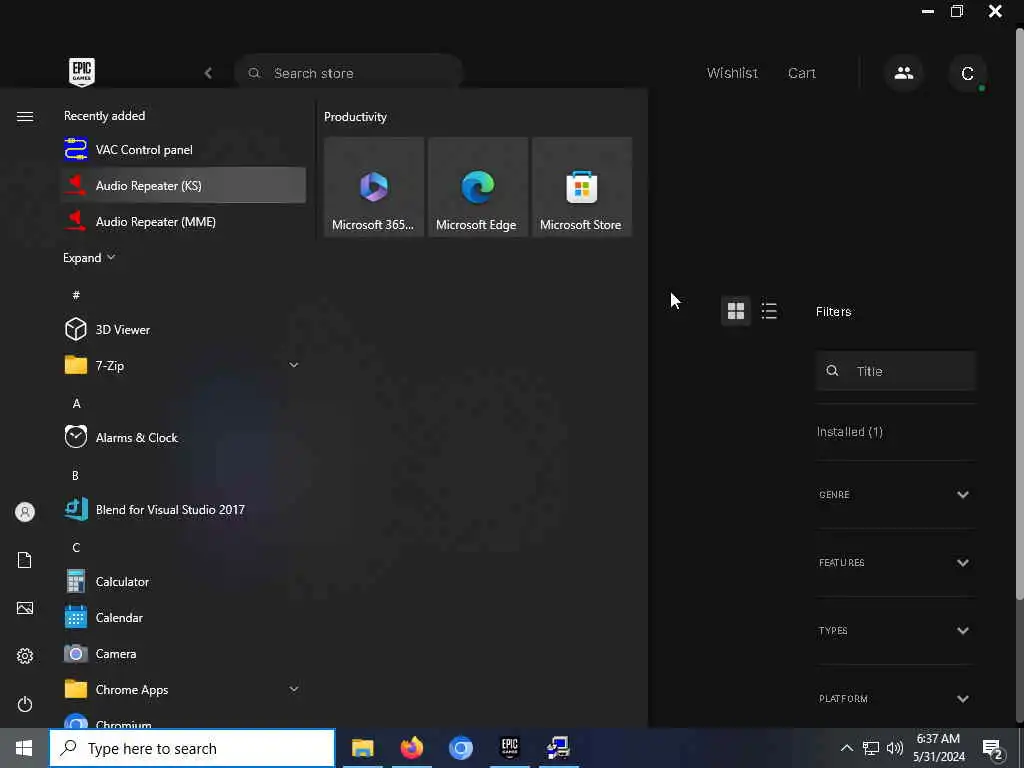The image size is (1024, 768).
Task: Open Chromium from taskbar
Action: pos(460,748)
